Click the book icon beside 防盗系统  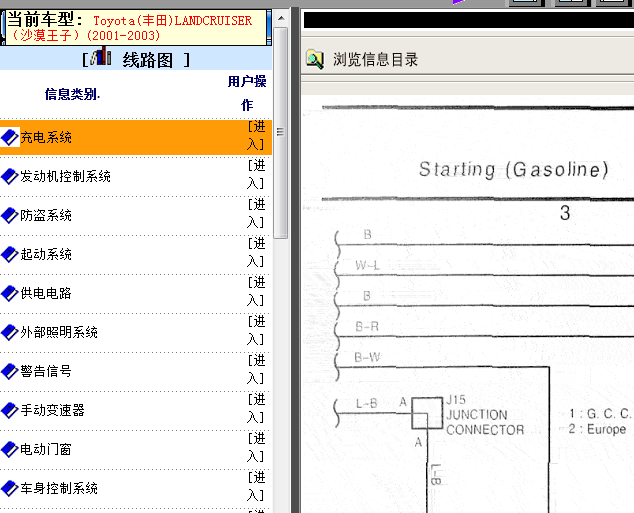point(10,215)
